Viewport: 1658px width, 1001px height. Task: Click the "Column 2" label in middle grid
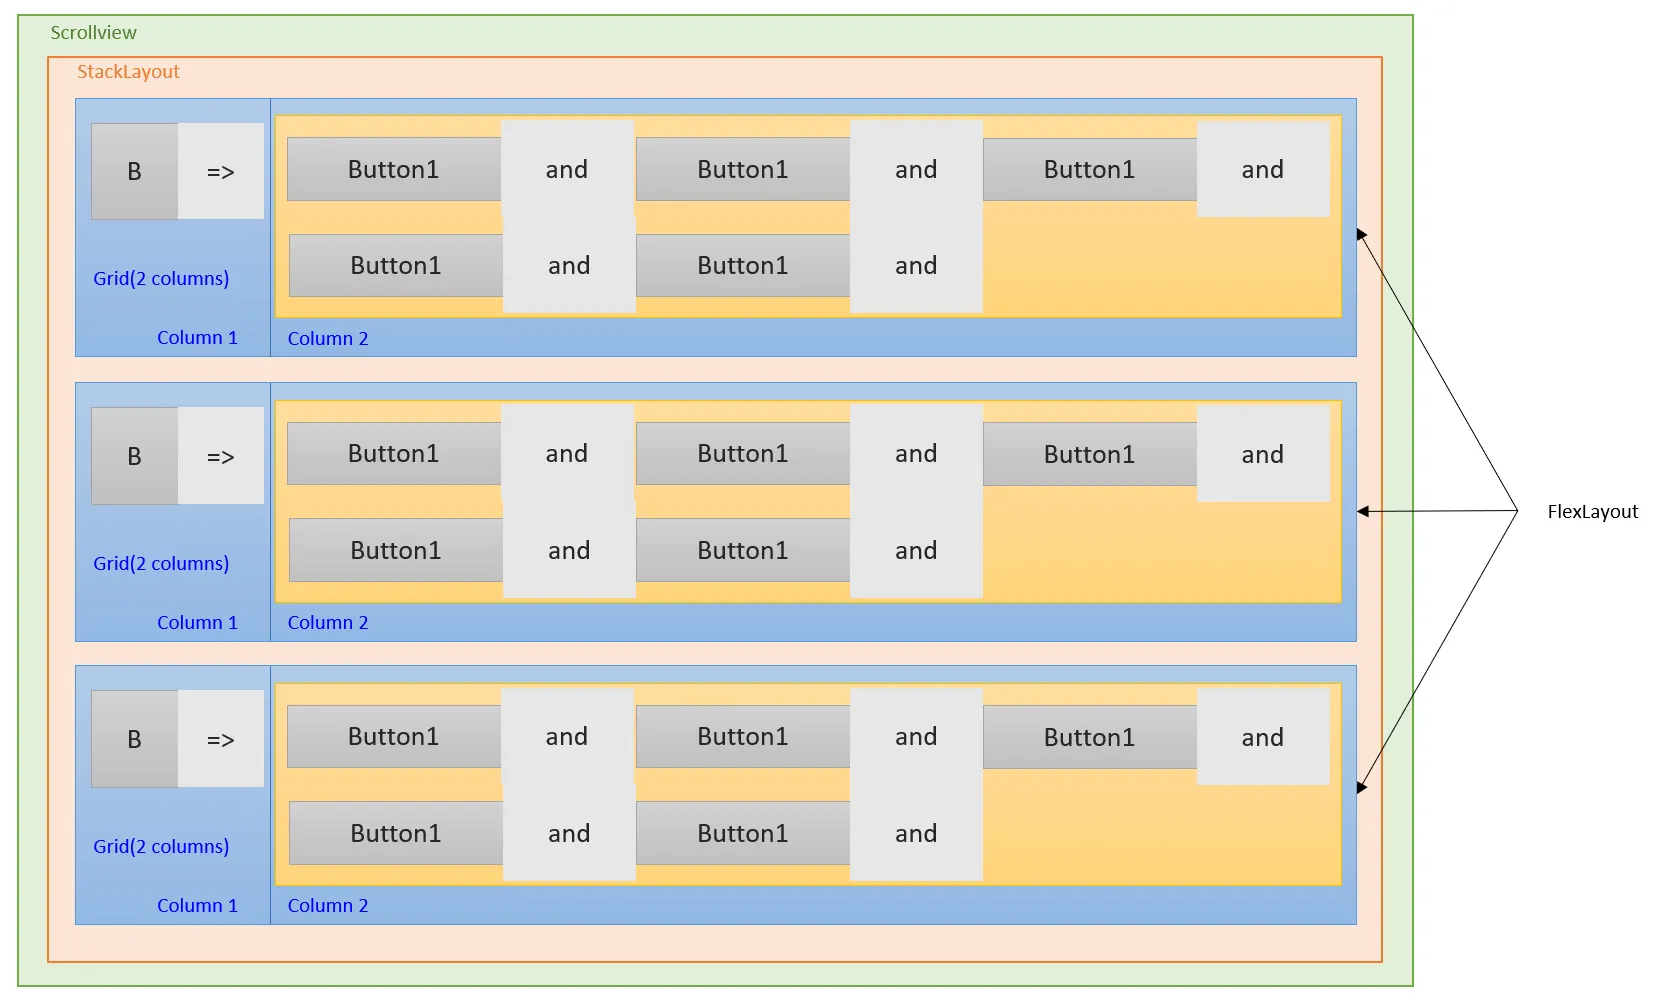tap(328, 622)
